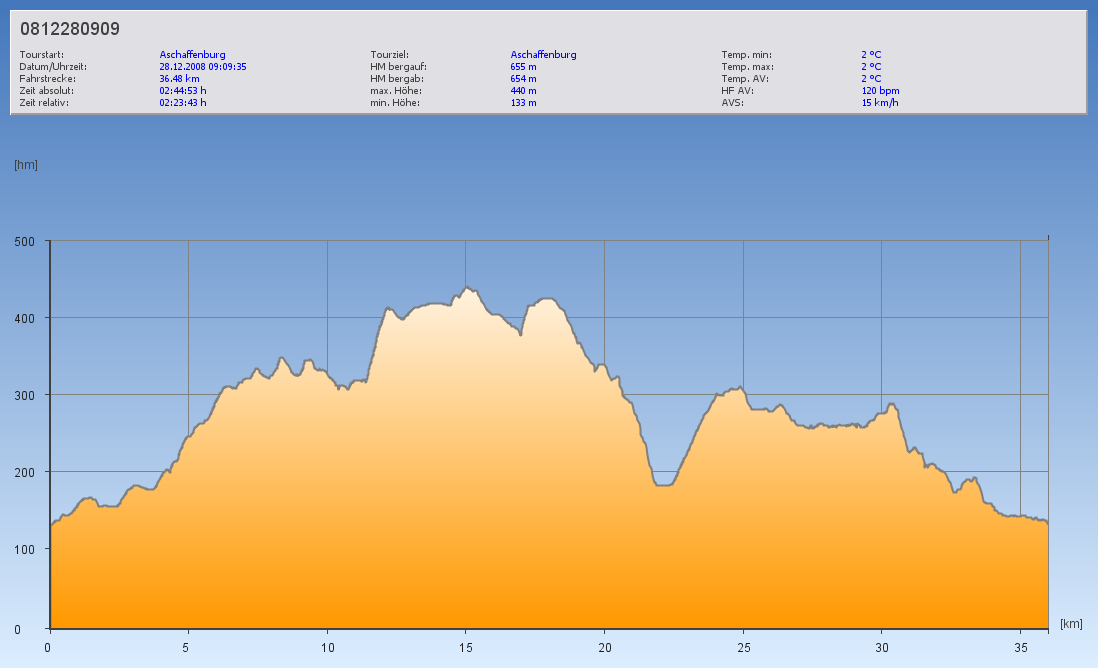
Task: Click the HM bergab value 654 m
Action: pos(523,78)
